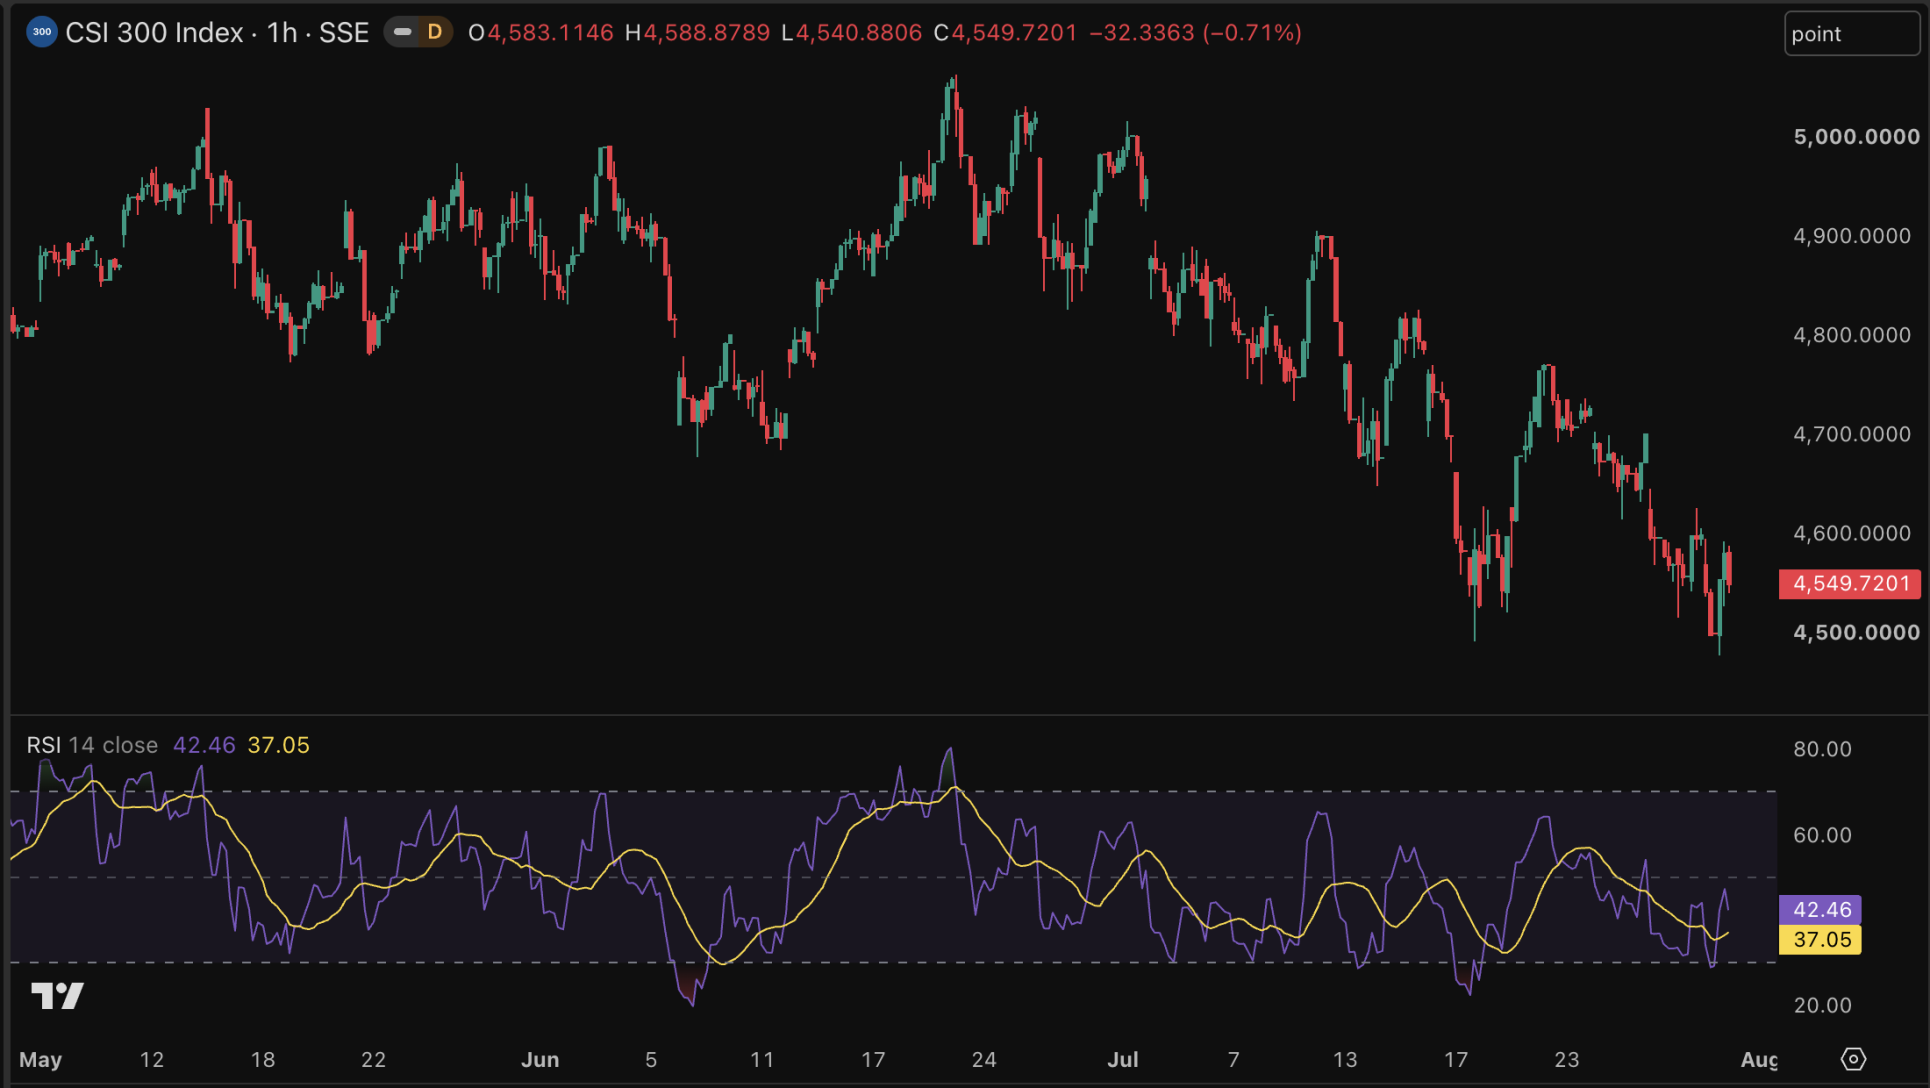Viewport: 1930px width, 1088px height.
Task: Click the red 4,549.7201 current price label
Action: 1850,584
